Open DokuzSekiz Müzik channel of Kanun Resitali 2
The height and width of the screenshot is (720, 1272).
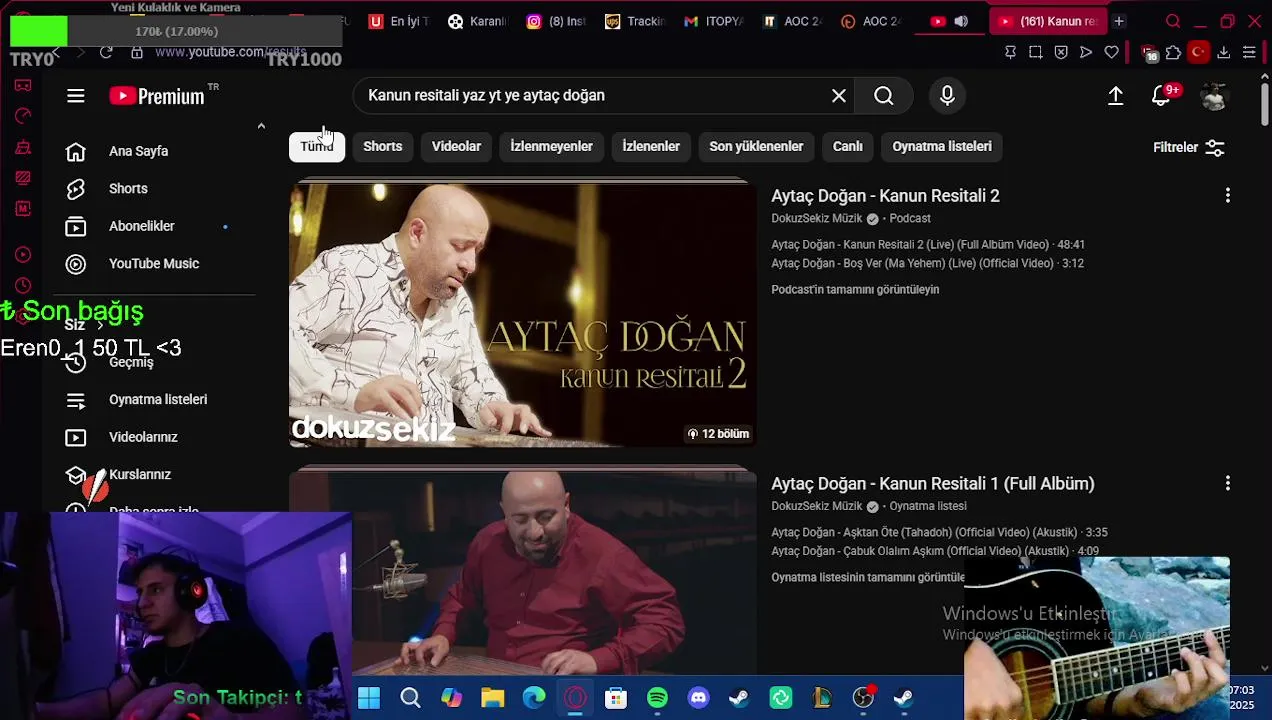point(817,219)
